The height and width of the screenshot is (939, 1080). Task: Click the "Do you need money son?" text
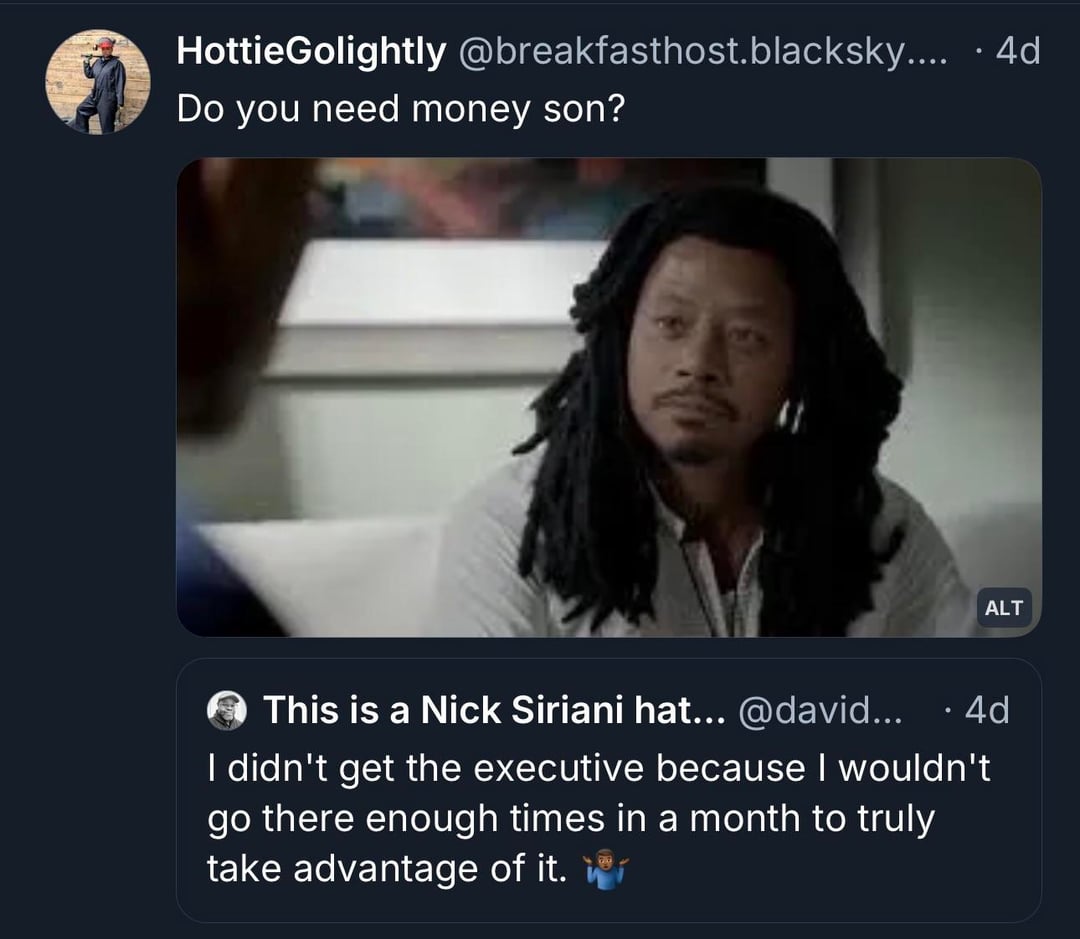400,108
